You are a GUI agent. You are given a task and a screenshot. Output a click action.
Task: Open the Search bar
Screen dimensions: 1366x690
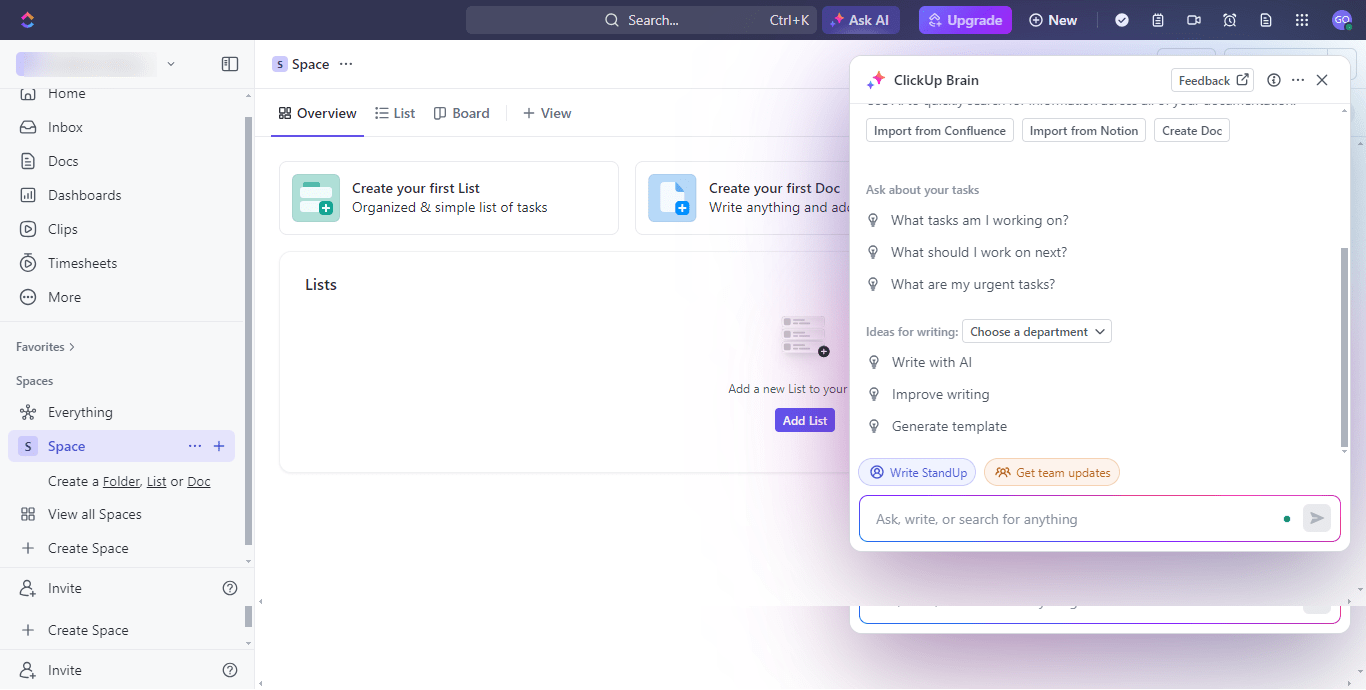(641, 20)
